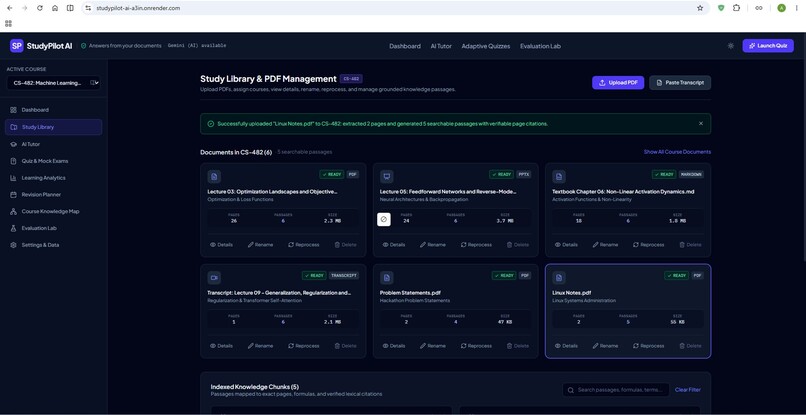Click the Textbook Chapter 06 file icon
Screen dimensions: 806x415
coord(559,176)
